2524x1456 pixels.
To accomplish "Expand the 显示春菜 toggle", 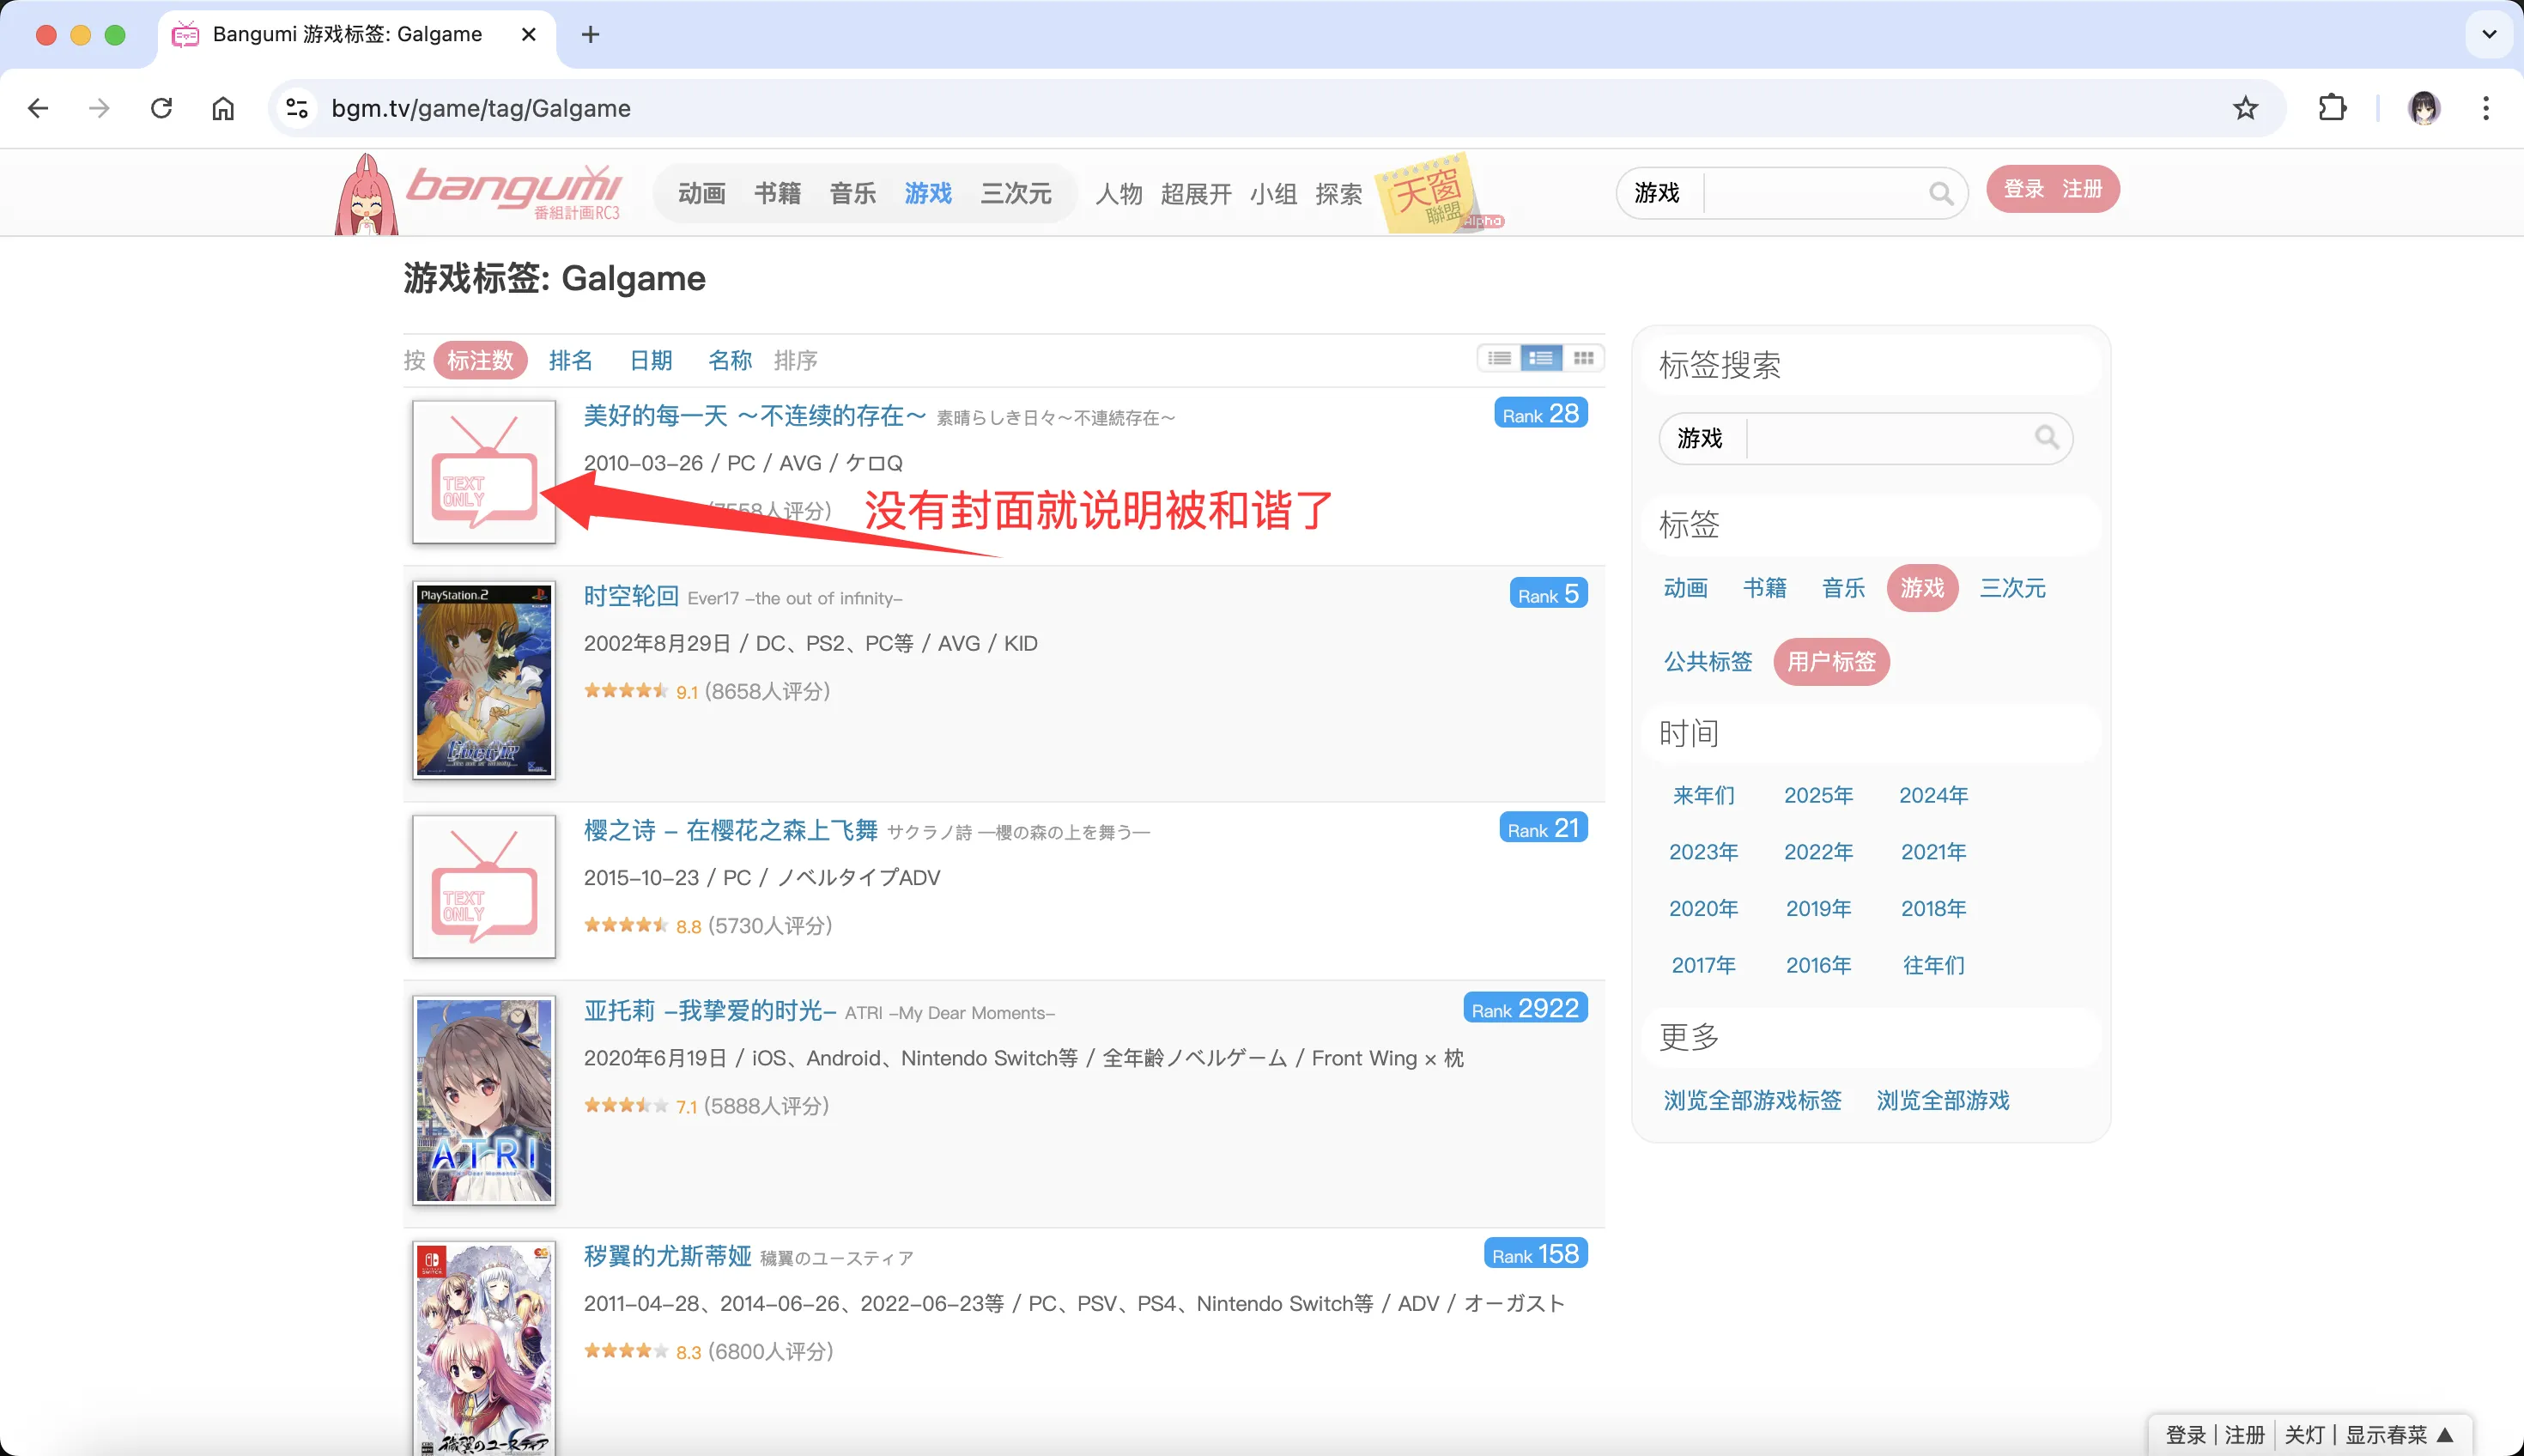I will pos(2400,1435).
